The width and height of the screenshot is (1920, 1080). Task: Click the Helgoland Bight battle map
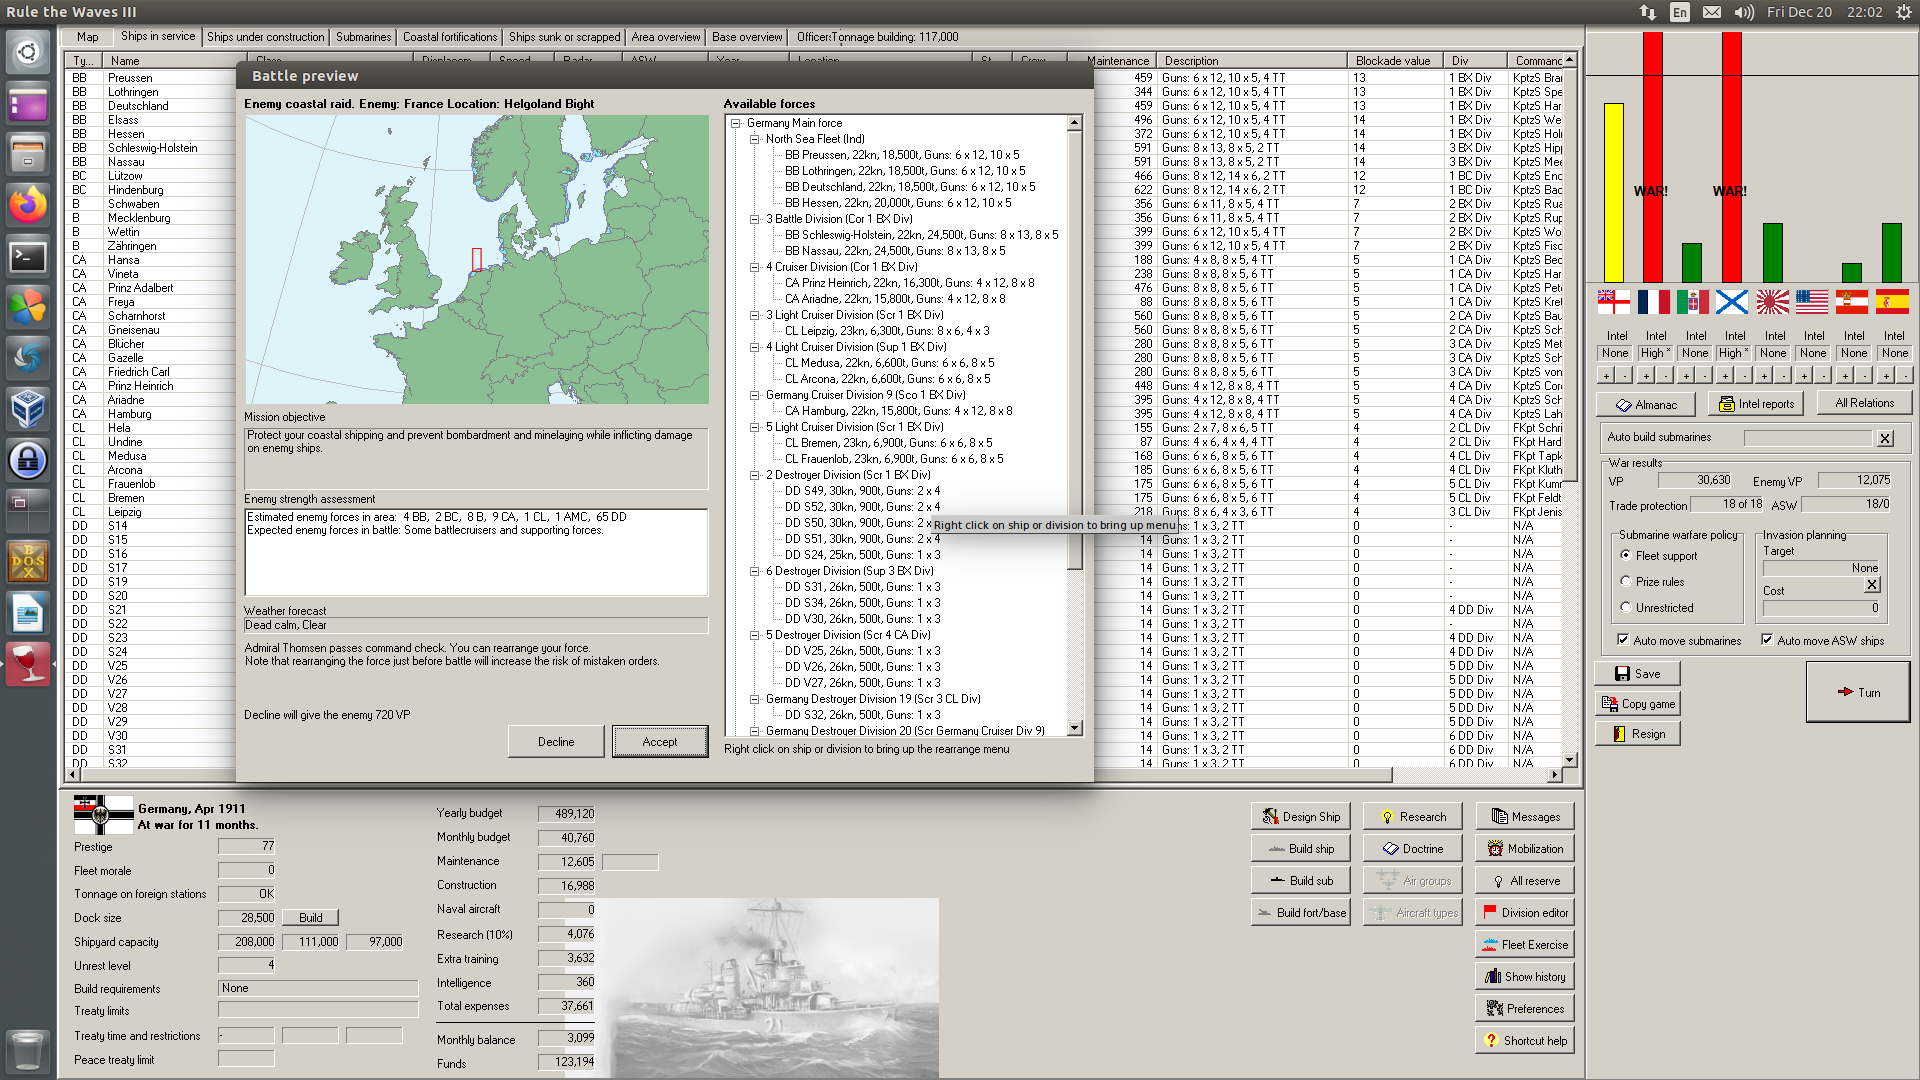(477, 260)
